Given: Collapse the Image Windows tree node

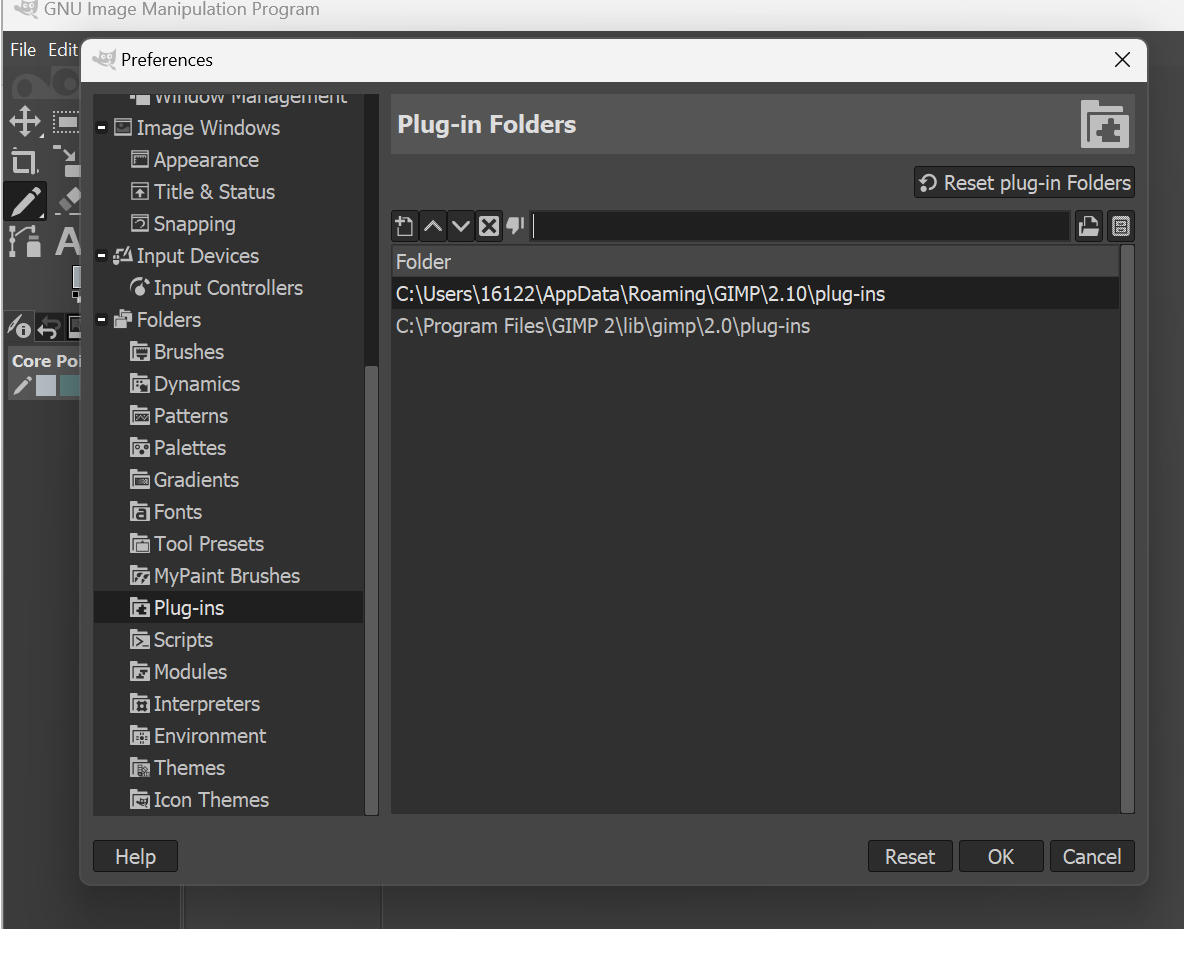Looking at the screenshot, I should [101, 128].
